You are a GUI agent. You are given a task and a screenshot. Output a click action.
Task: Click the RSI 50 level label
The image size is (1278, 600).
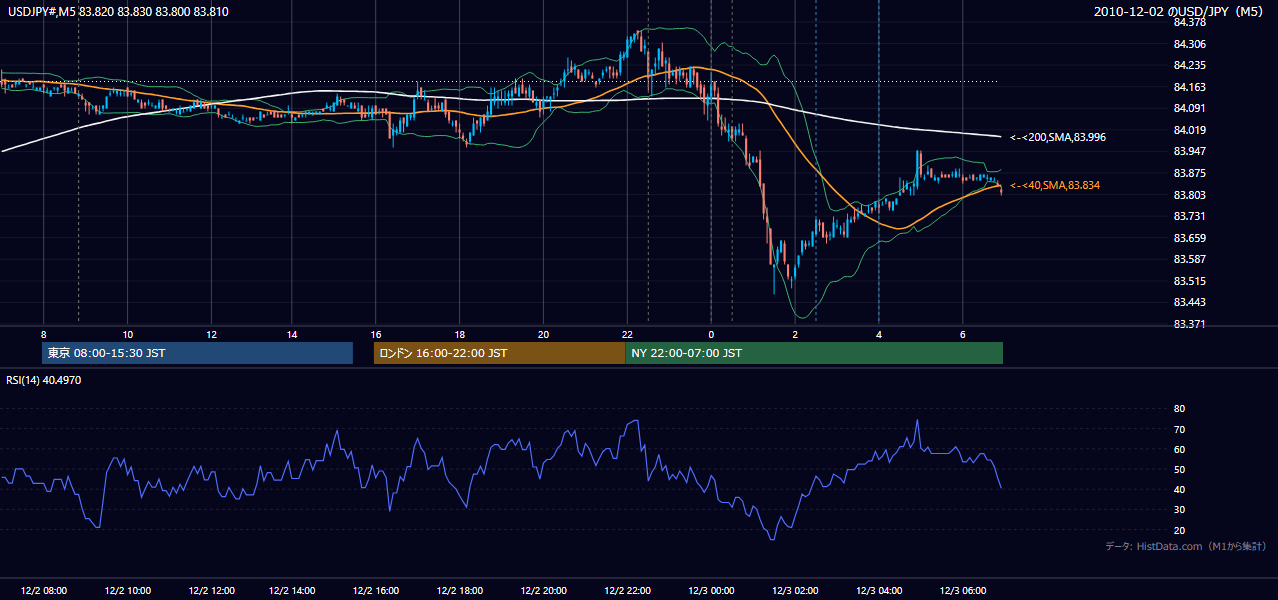(x=1179, y=469)
